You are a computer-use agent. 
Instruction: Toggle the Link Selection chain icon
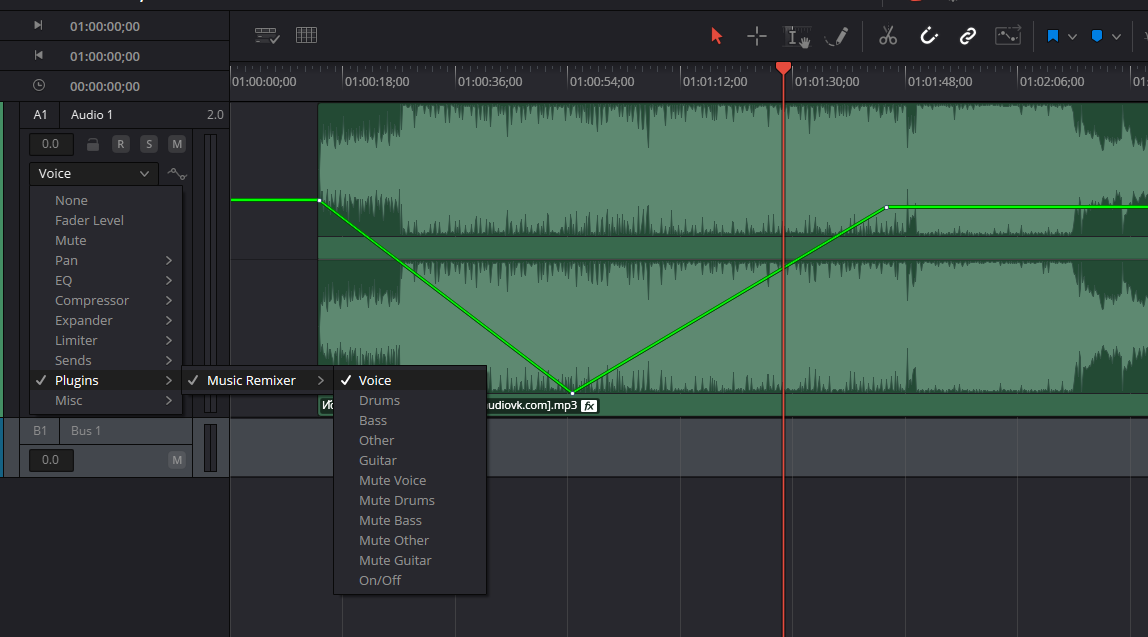968,36
